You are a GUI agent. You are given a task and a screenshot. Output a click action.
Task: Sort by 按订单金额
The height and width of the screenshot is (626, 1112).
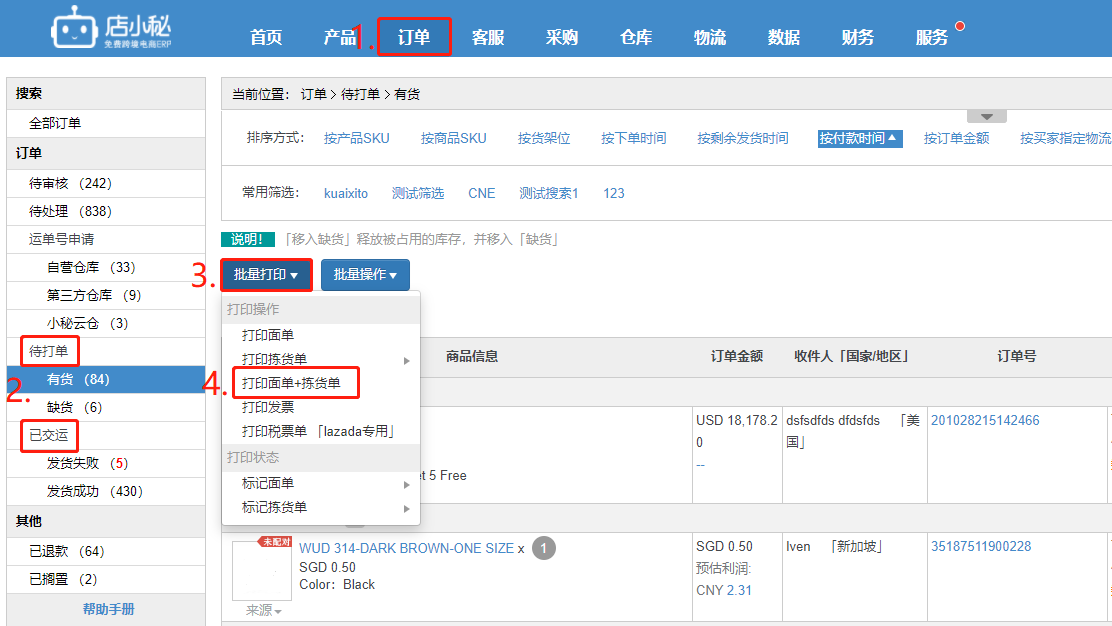pos(956,138)
